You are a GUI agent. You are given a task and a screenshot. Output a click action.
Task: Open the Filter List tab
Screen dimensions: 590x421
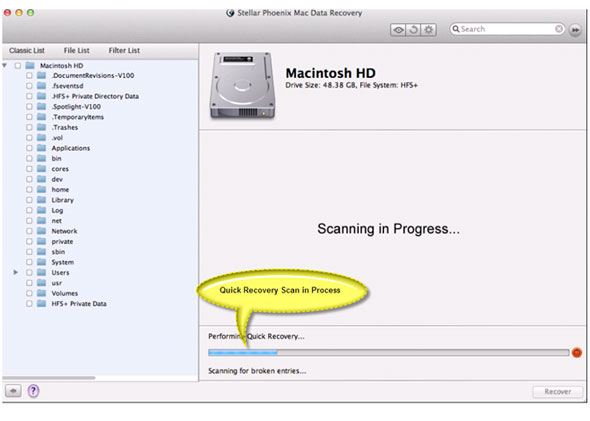124,50
